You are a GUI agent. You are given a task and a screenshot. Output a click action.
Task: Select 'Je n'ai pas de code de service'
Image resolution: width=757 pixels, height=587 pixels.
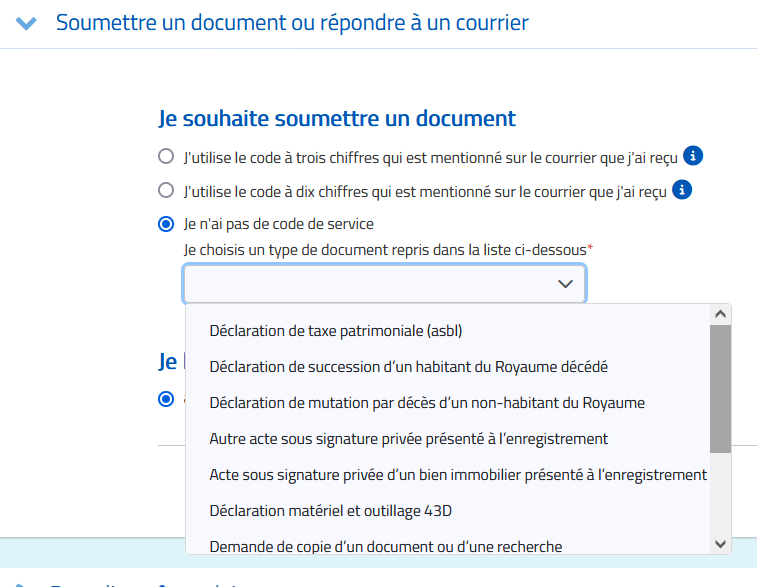(x=166, y=224)
